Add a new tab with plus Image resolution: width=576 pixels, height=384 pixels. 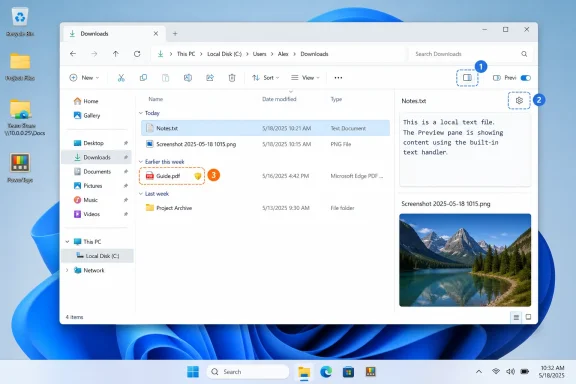(x=175, y=33)
